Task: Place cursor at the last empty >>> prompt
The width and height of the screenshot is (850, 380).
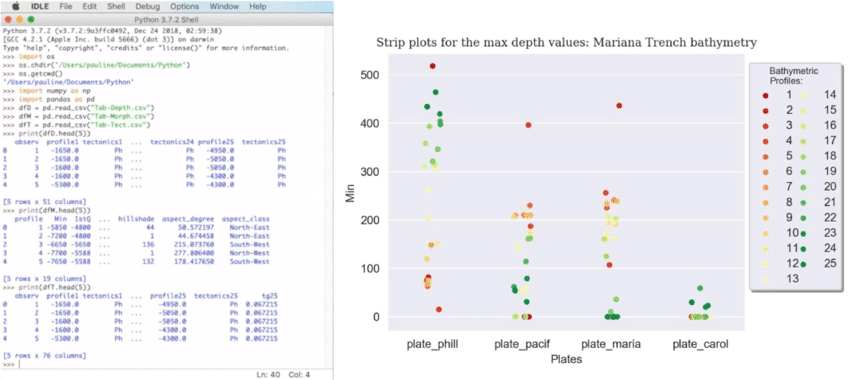Action: click(20, 365)
